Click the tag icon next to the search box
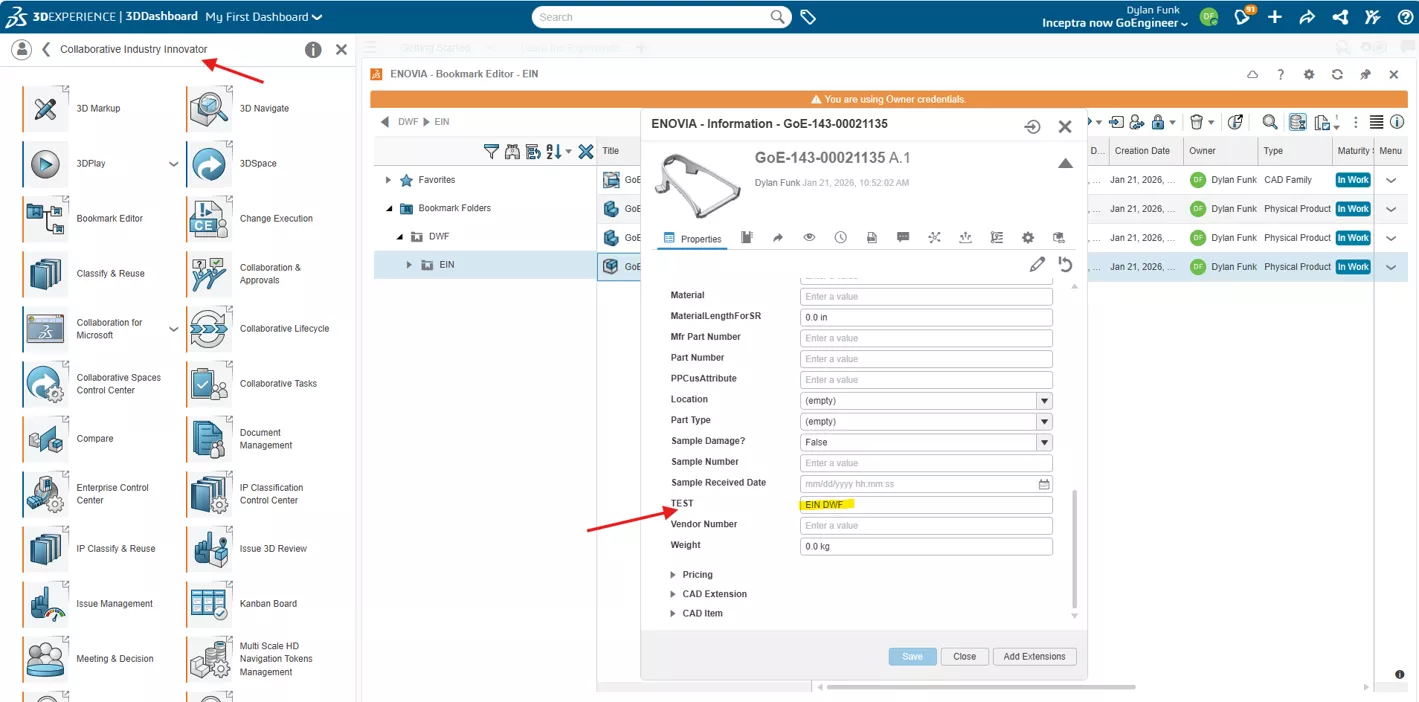The width and height of the screenshot is (1419, 702). pyautogui.click(x=808, y=17)
